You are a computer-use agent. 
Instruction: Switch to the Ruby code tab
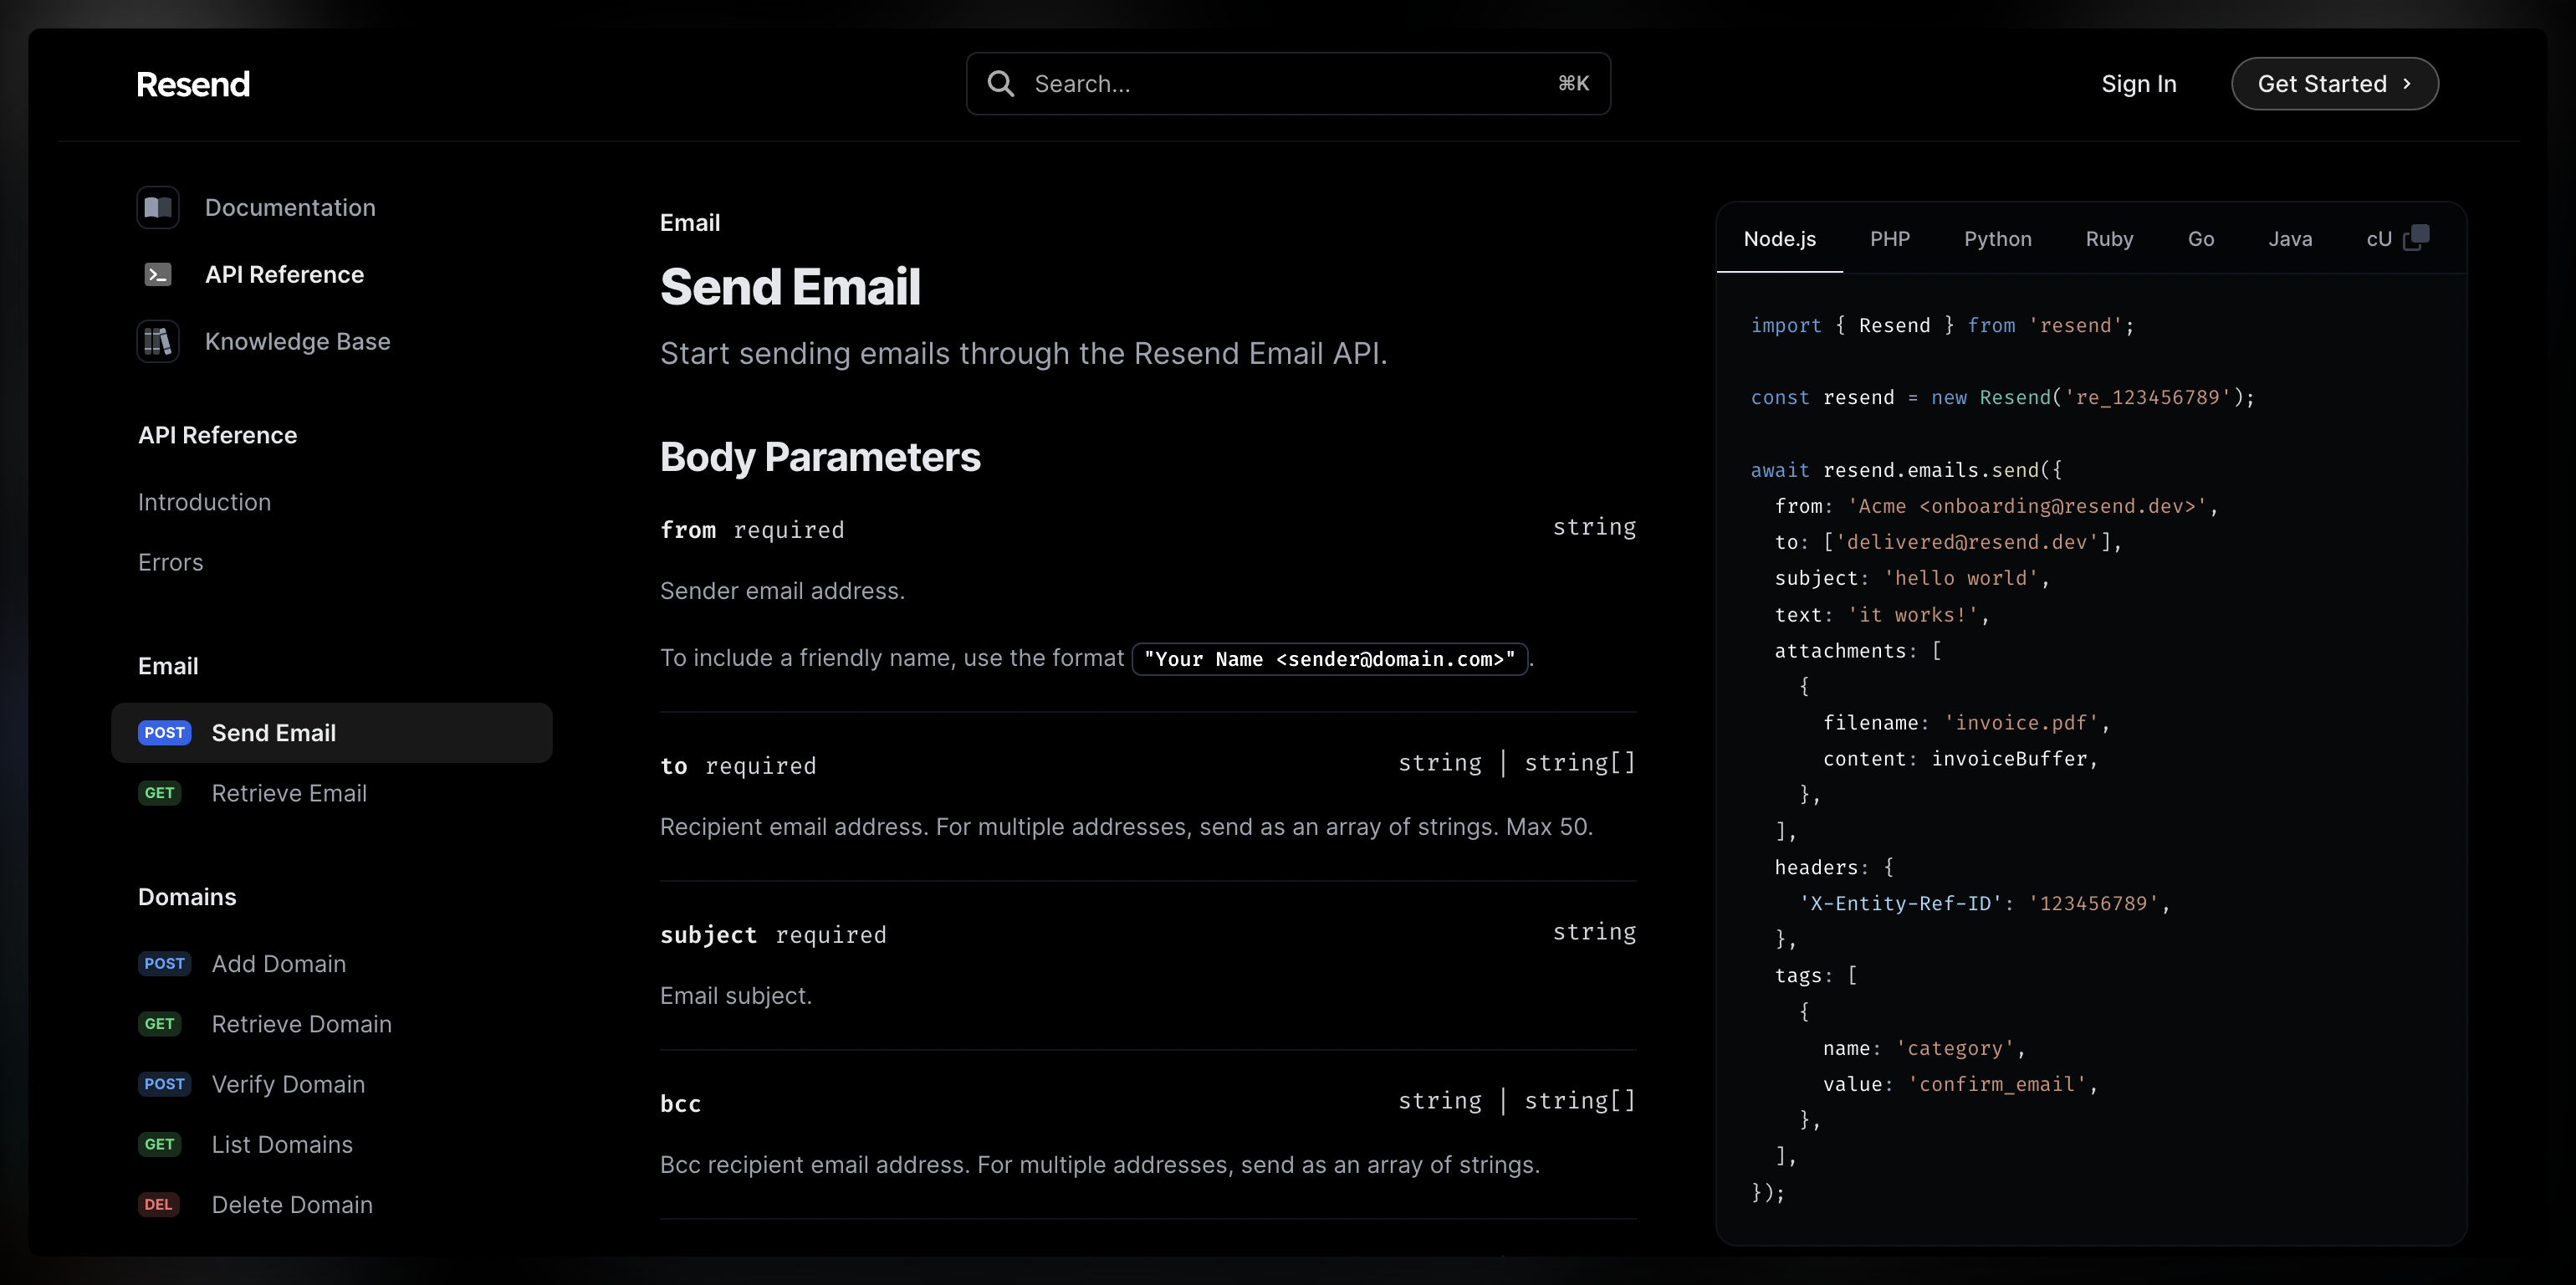click(2109, 239)
